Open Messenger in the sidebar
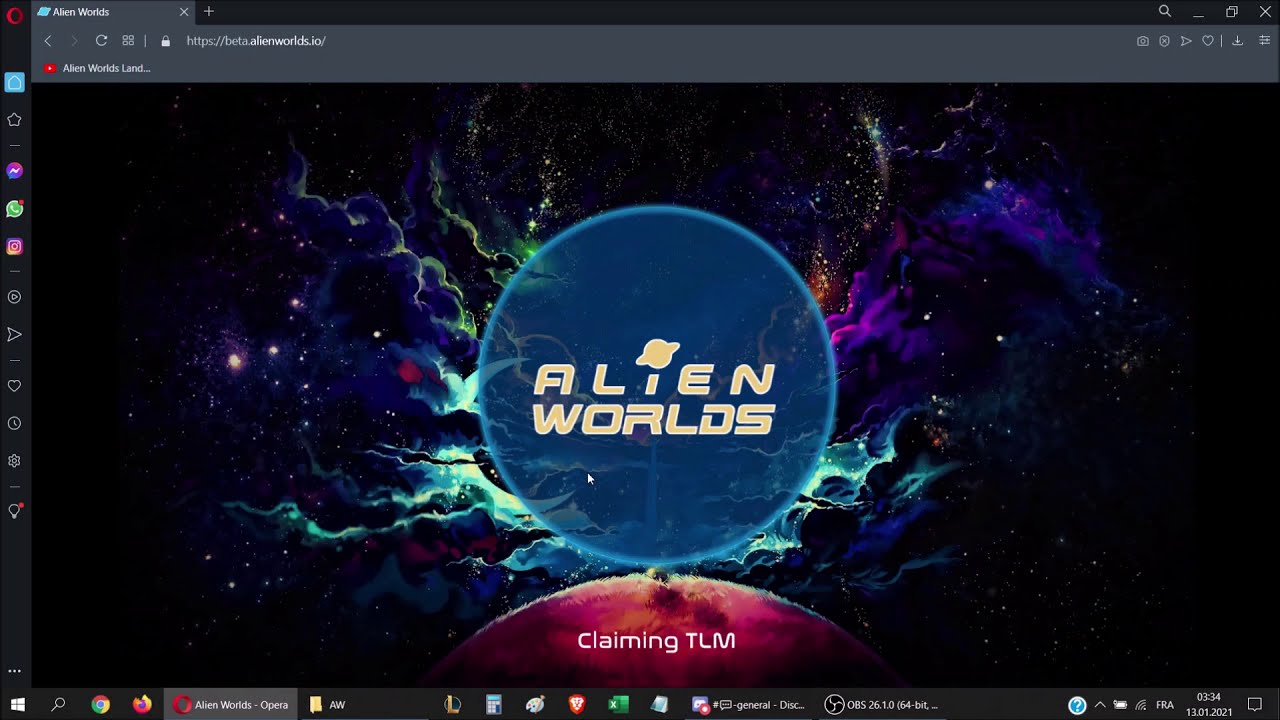The height and width of the screenshot is (720, 1280). point(15,171)
